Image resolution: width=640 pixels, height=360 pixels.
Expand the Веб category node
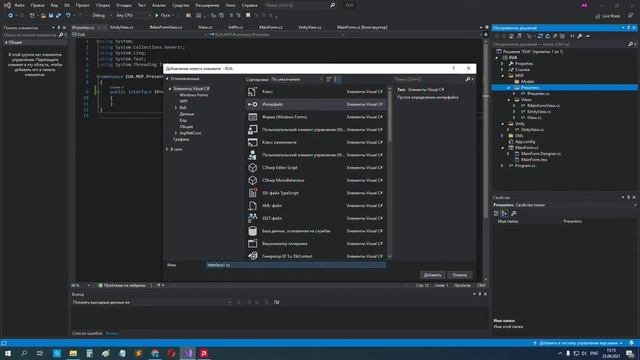pos(176,108)
